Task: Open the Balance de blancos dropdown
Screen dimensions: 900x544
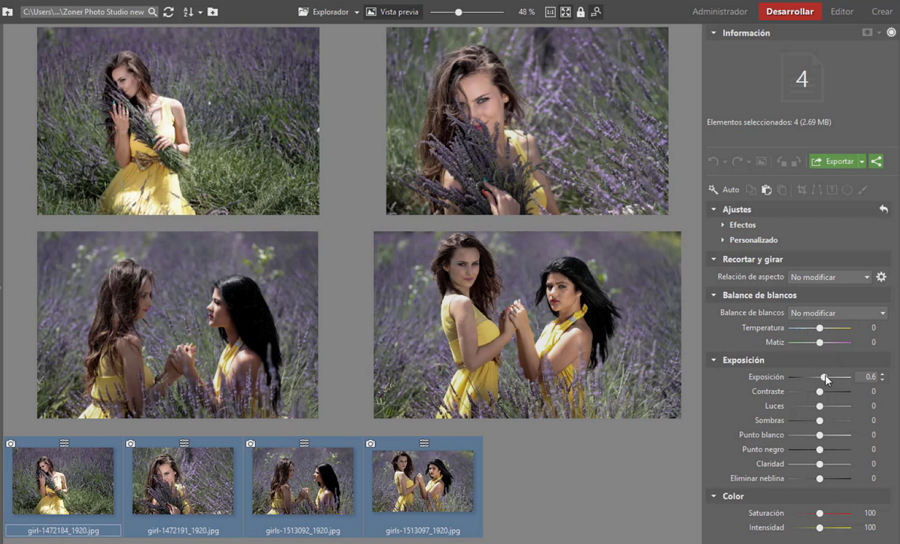Action: [x=837, y=313]
